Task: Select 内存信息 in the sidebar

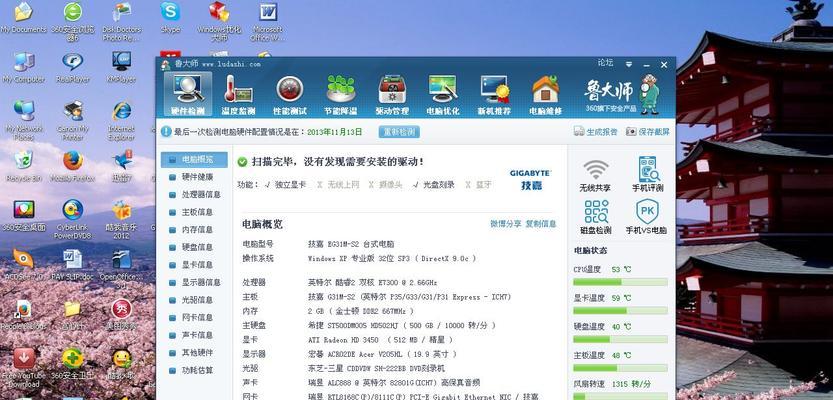Action: point(194,229)
